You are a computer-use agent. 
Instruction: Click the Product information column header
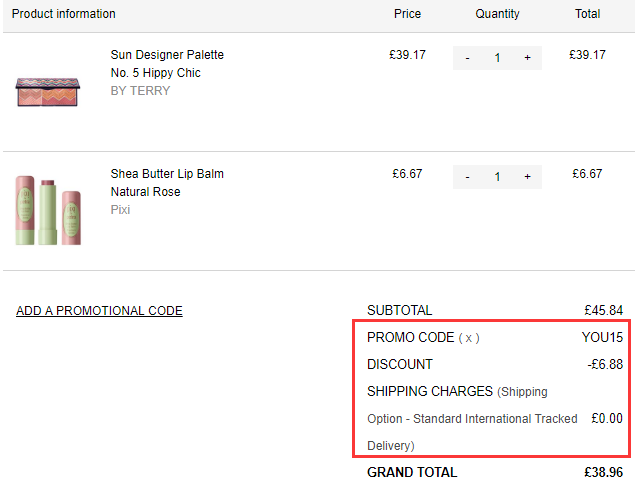(63, 14)
